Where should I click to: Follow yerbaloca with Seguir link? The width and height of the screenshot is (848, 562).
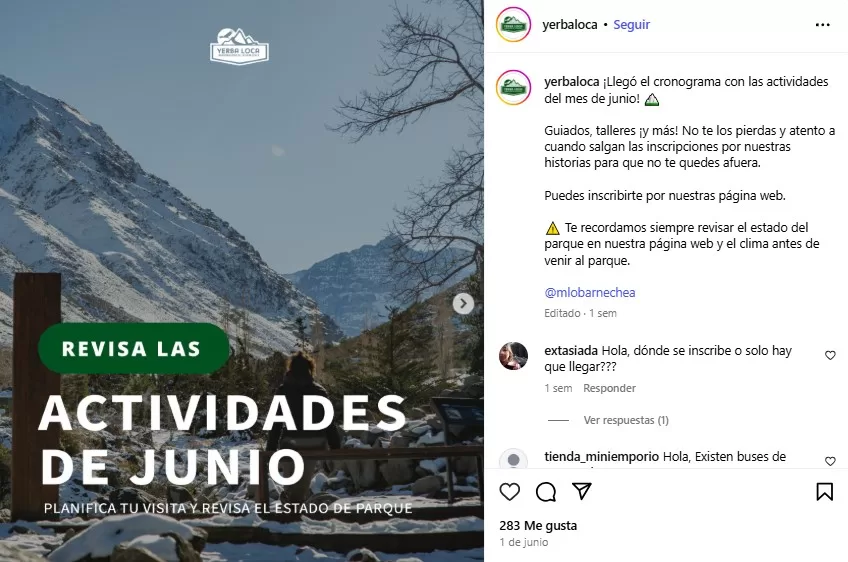tap(631, 24)
